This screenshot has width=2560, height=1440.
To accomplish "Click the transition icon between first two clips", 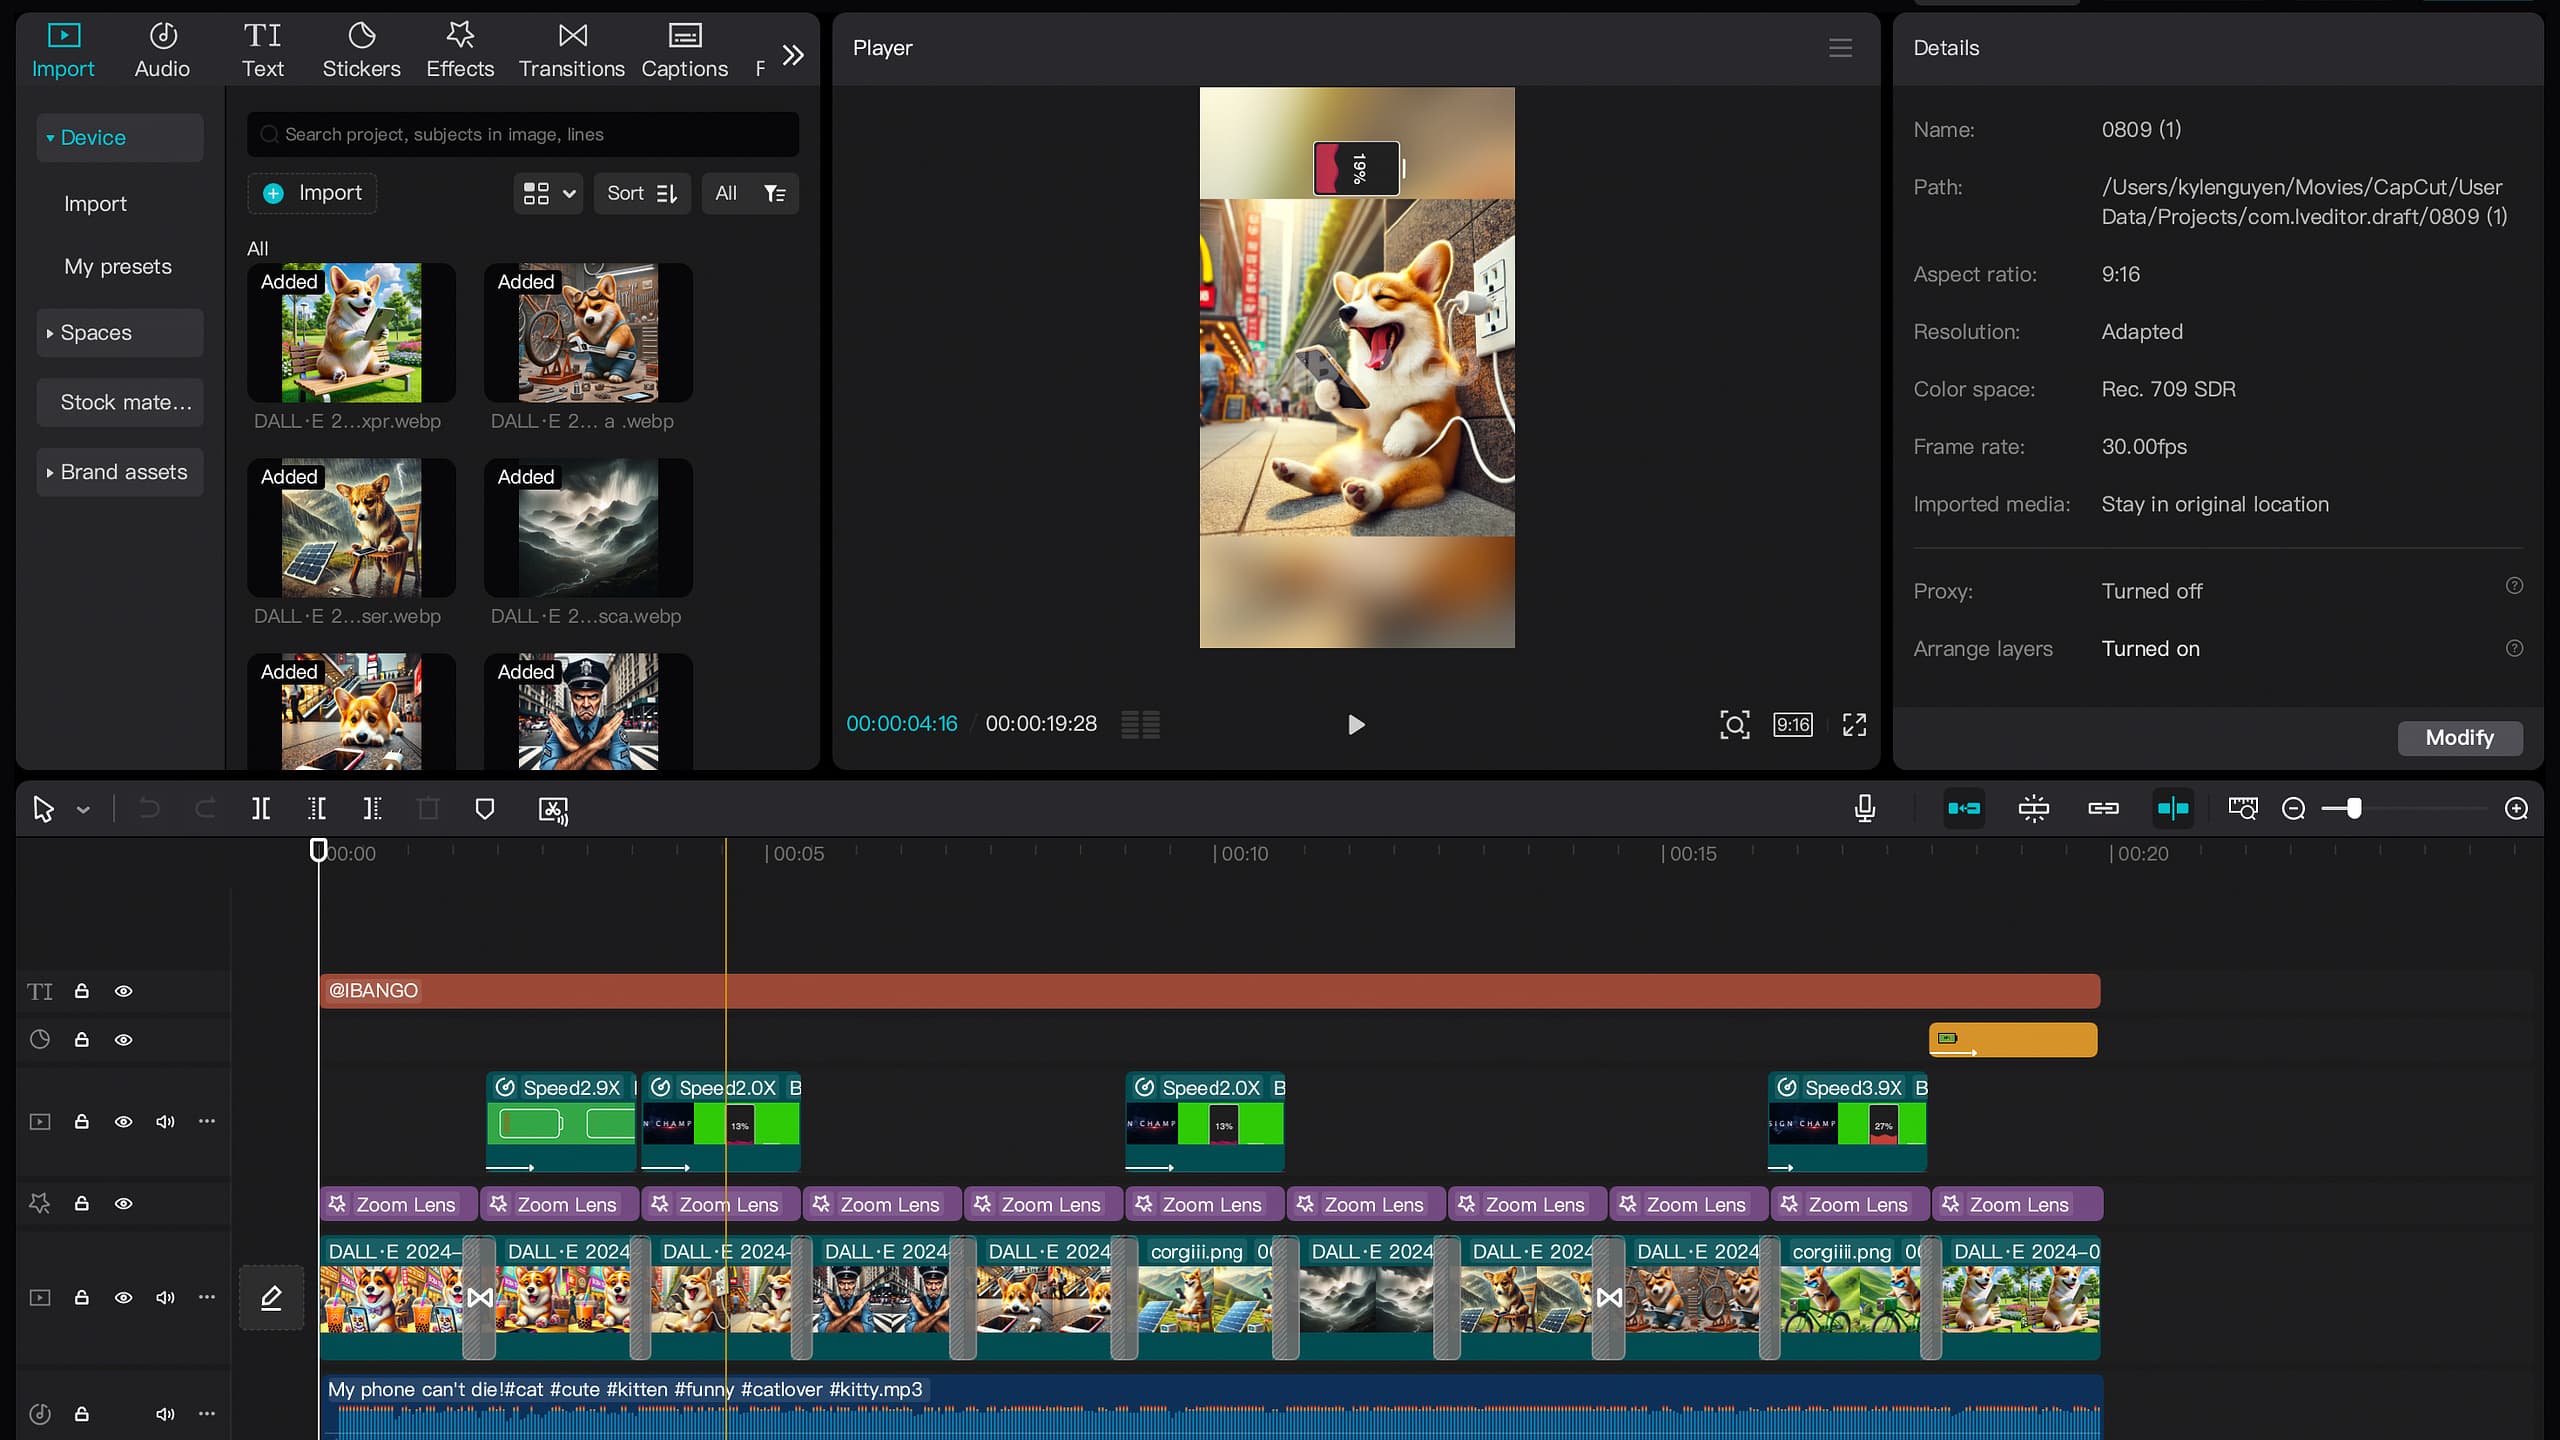I will click(480, 1298).
